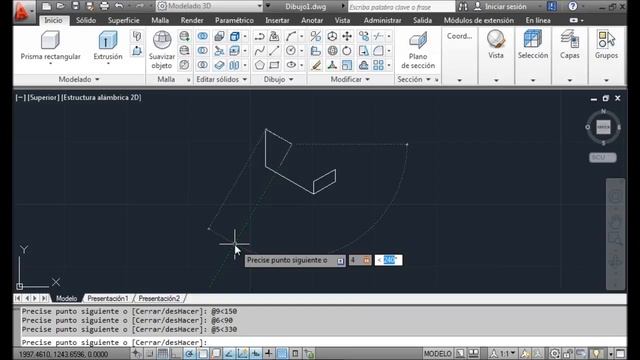This screenshot has width=640, height=360.
Task: Expand the Sección panel dropdown
Action: pos(428,79)
